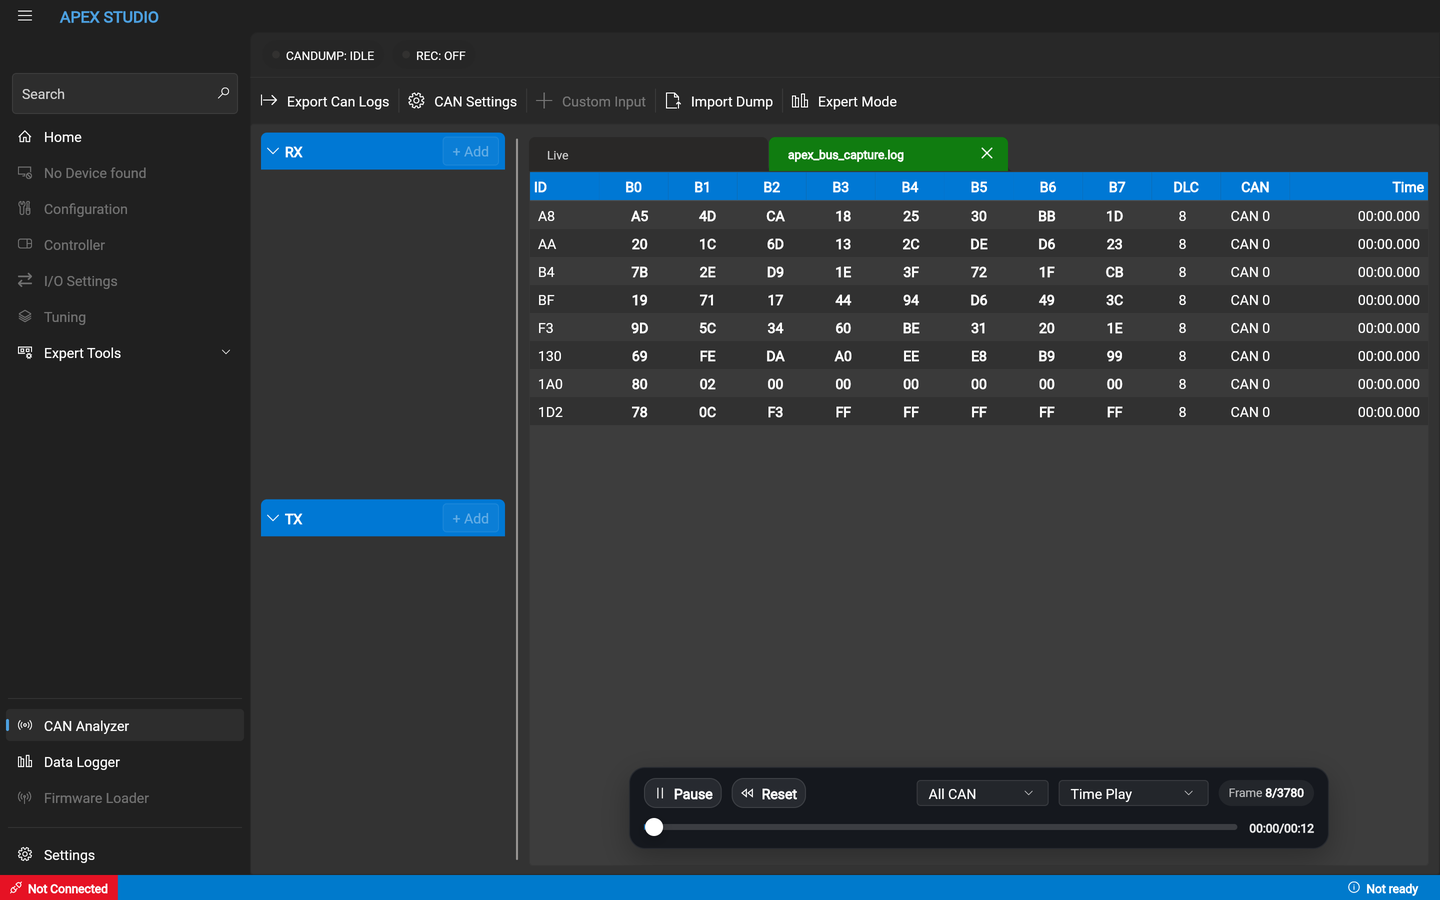Open the Home page
The image size is (1440, 900).
(x=125, y=137)
